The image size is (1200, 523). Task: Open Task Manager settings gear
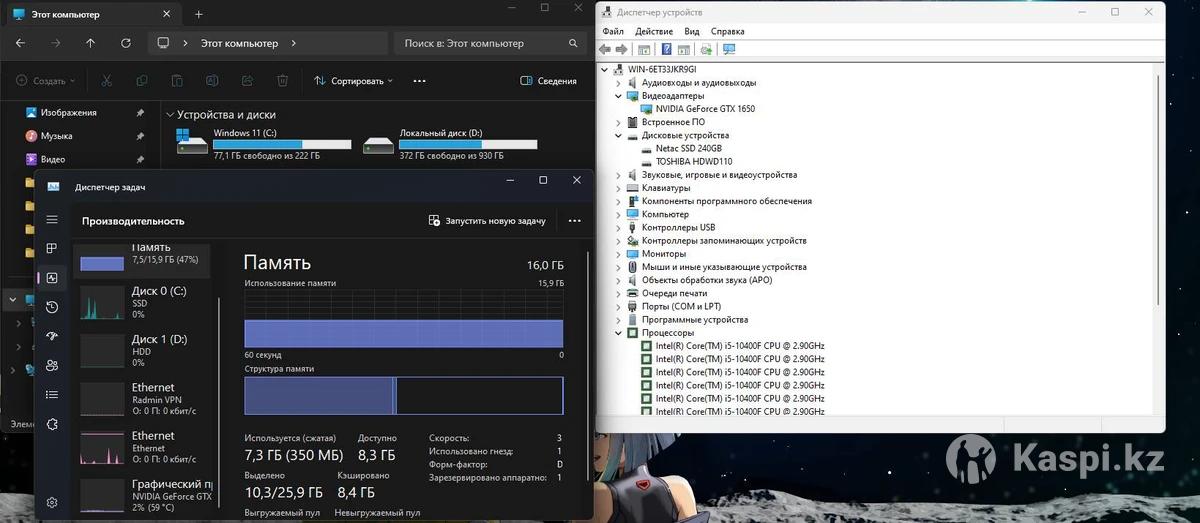tap(52, 502)
